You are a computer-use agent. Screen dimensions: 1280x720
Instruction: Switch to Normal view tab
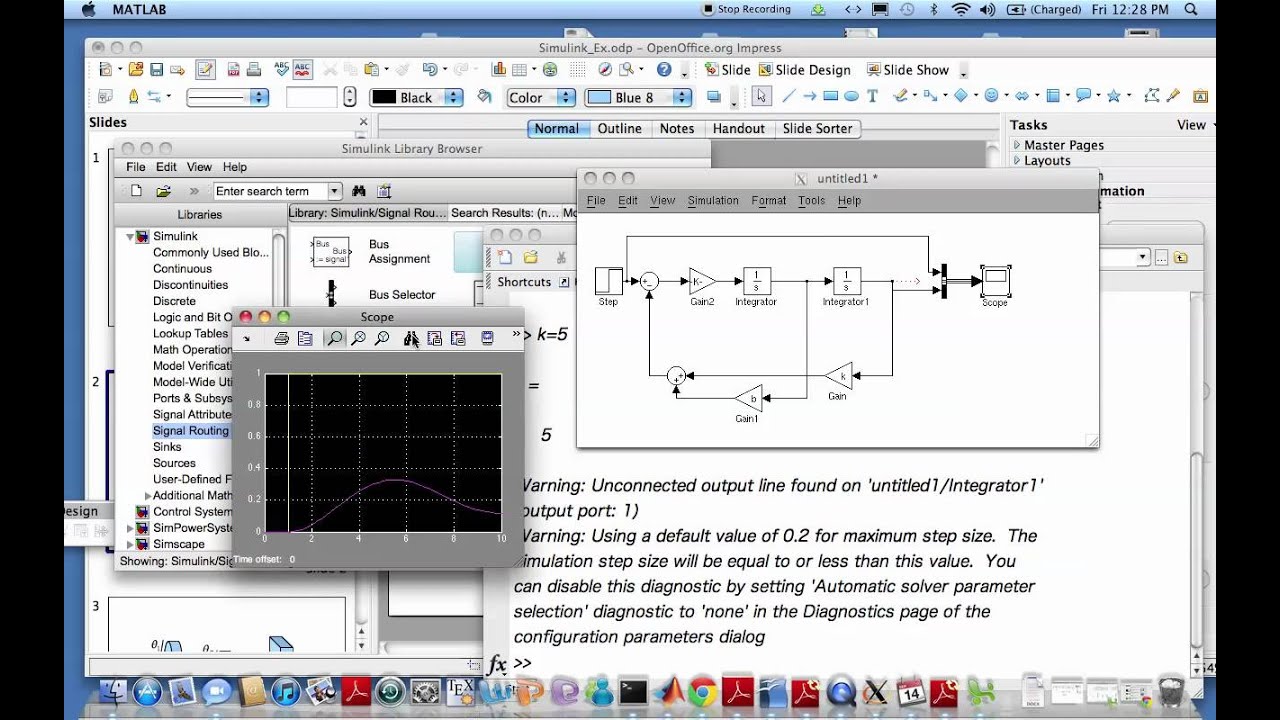[556, 128]
